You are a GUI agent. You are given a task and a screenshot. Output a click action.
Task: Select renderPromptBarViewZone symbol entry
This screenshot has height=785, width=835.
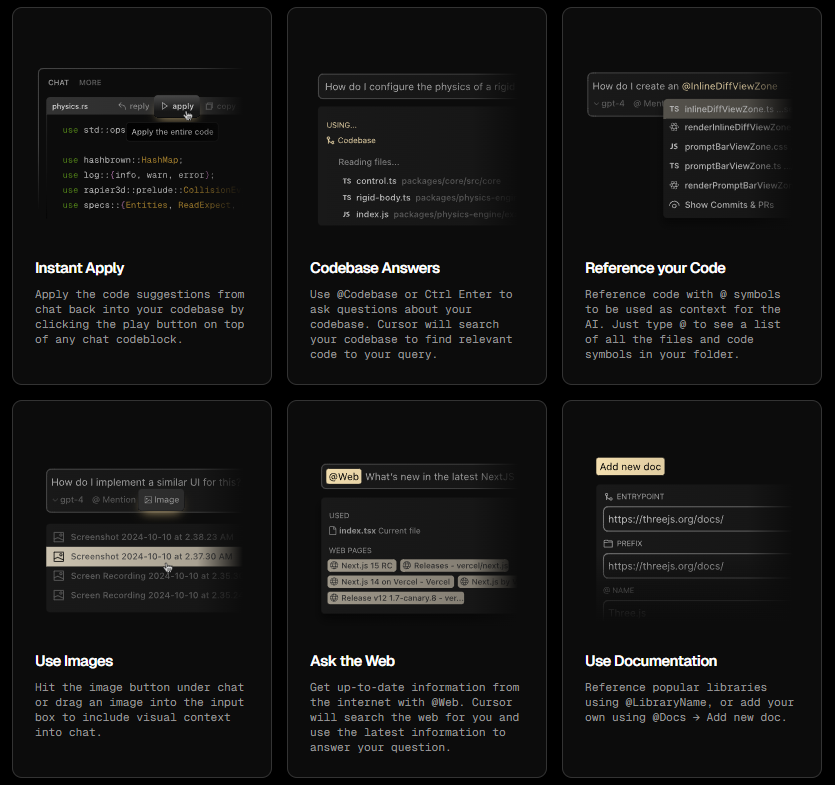[727, 185]
